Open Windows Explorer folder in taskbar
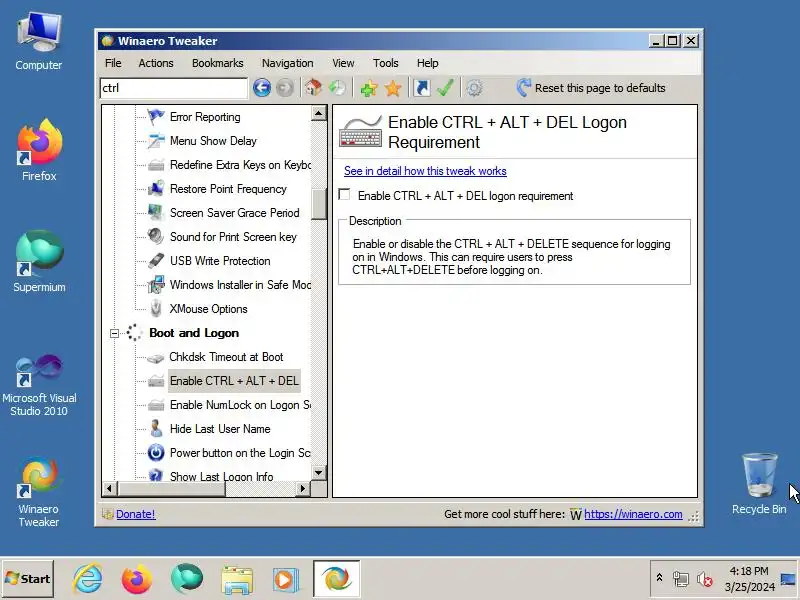Image resolution: width=800 pixels, height=600 pixels. [237, 579]
